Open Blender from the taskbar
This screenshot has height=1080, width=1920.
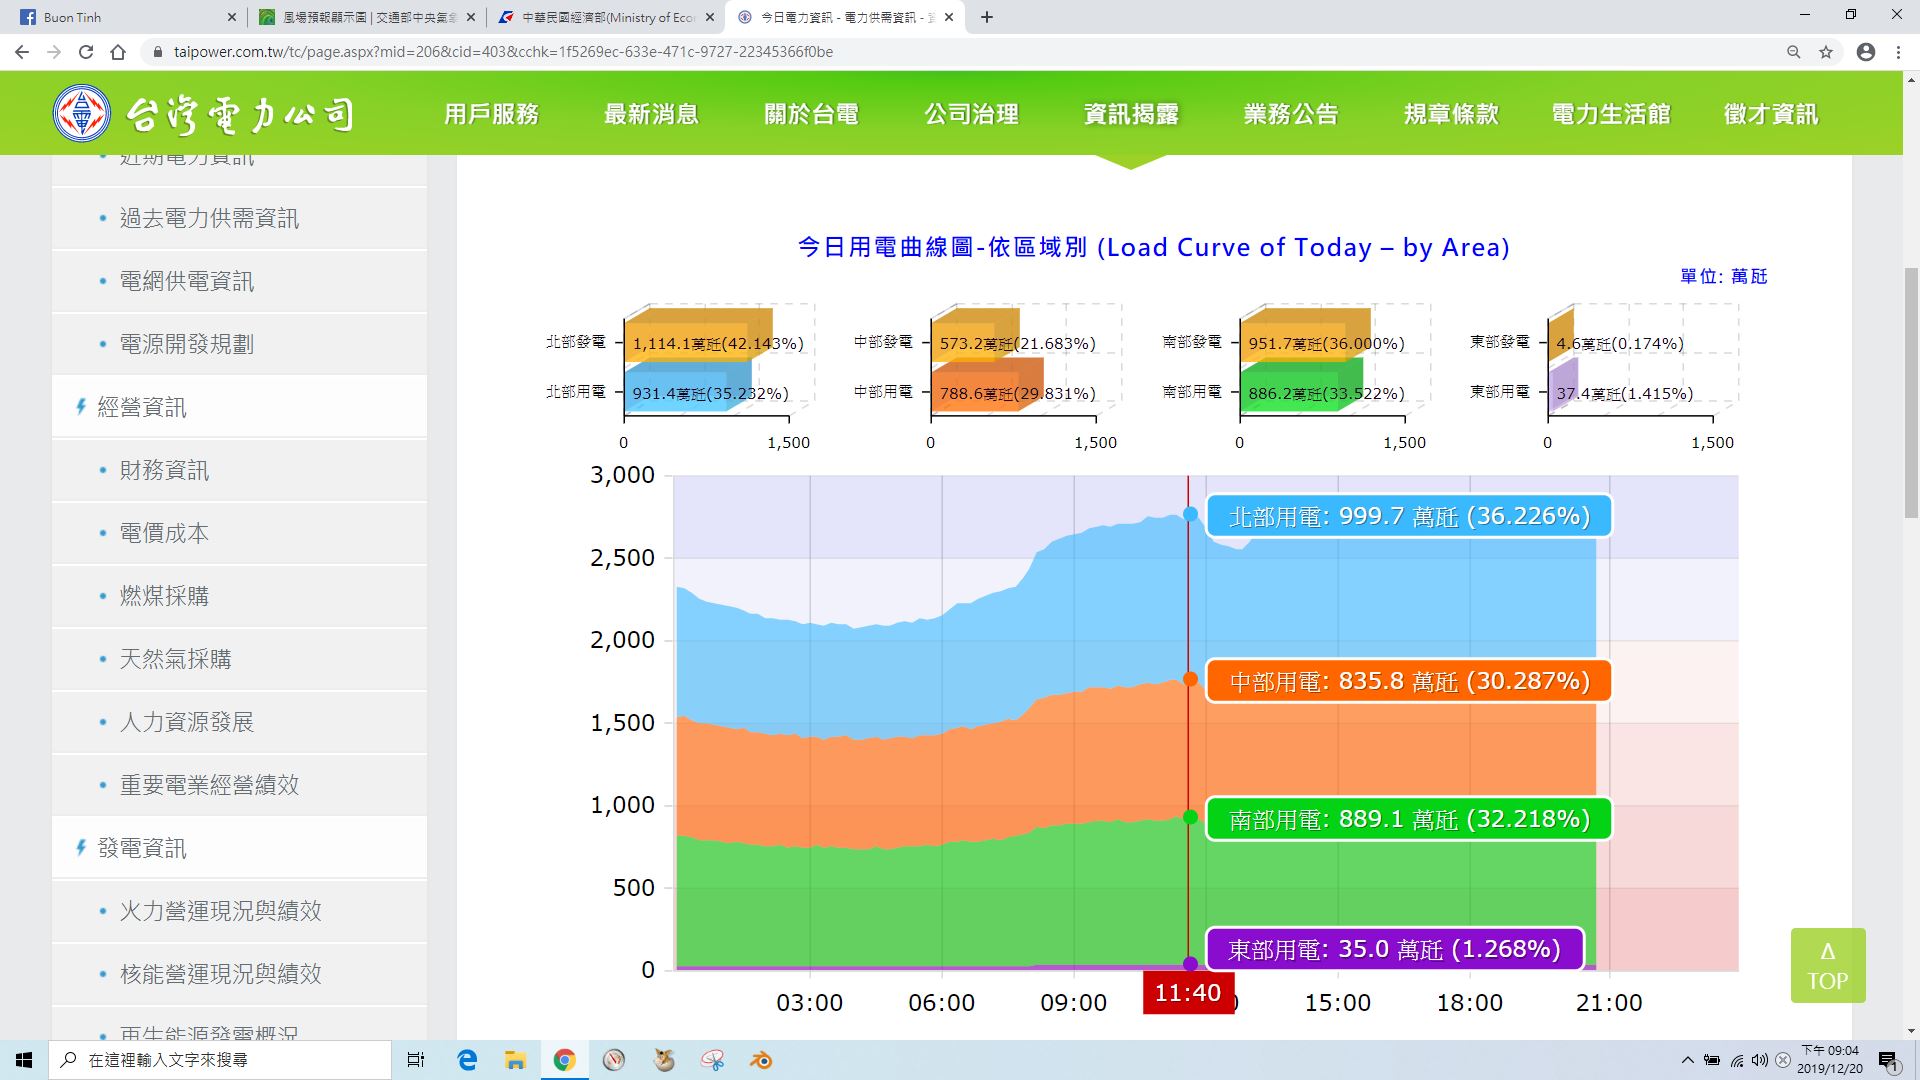pyautogui.click(x=761, y=1060)
